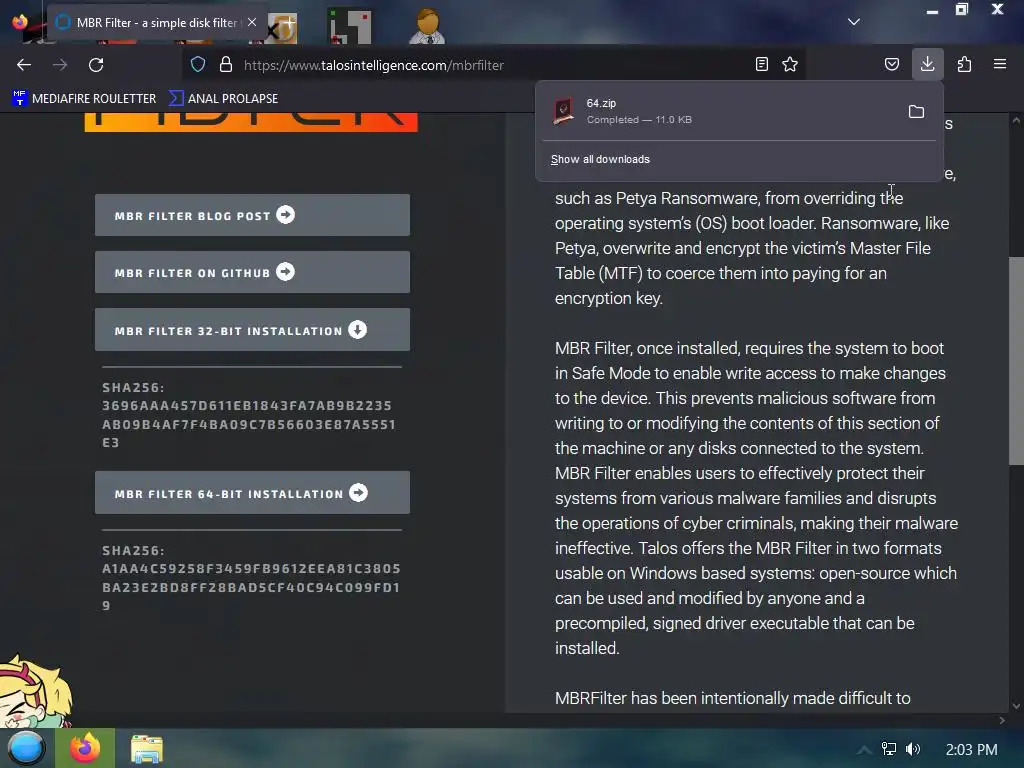Click the URL address bar
Screen dimensions: 1024x768
pos(496,65)
